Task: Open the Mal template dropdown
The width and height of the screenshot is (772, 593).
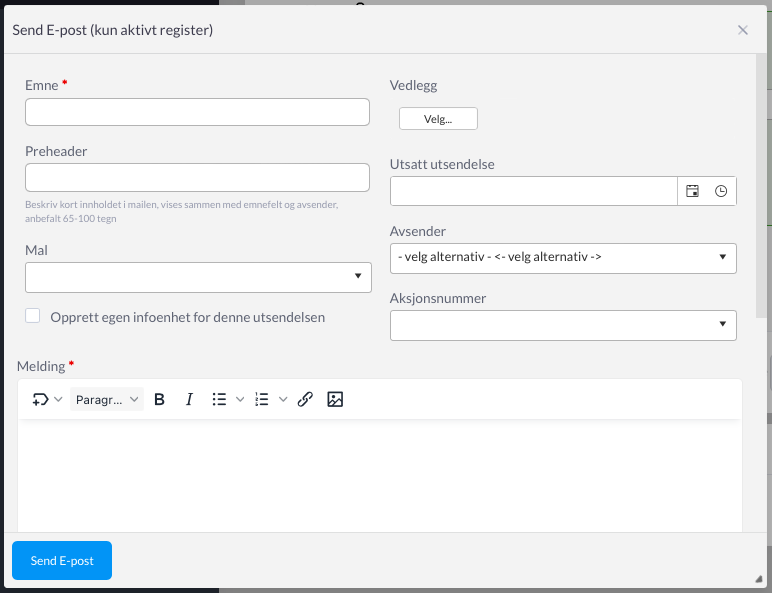Action: click(198, 277)
